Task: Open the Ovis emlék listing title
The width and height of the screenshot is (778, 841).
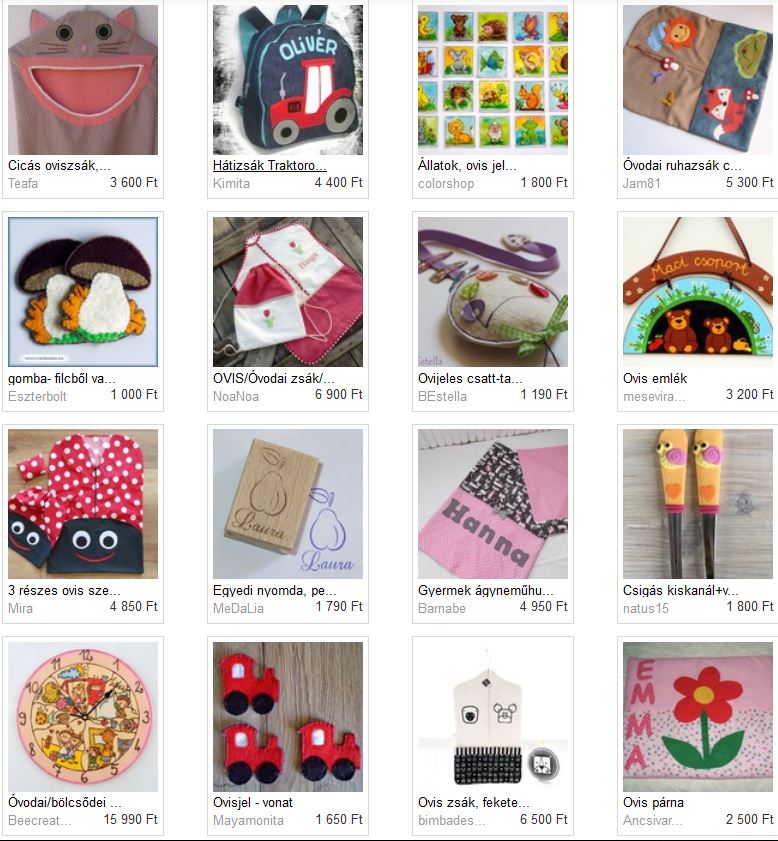Action: [x=655, y=378]
